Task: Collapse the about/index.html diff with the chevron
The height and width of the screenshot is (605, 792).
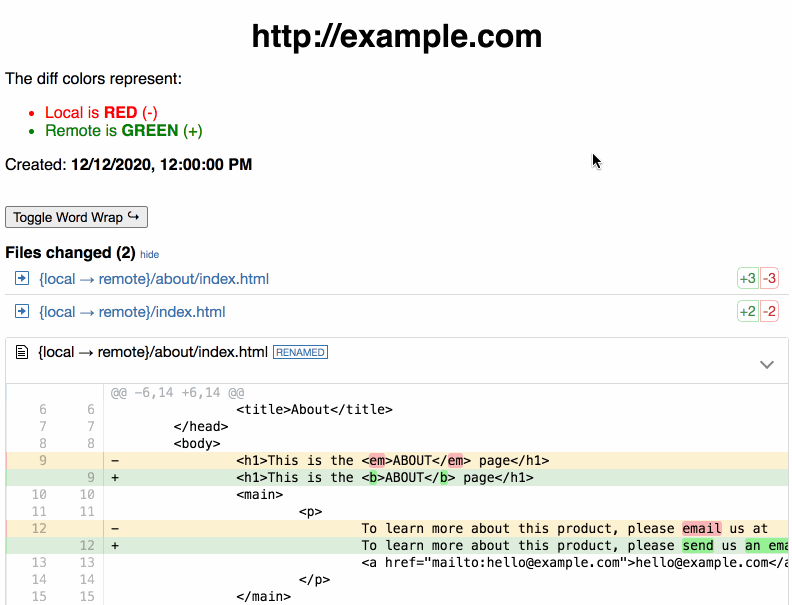Action: (767, 365)
